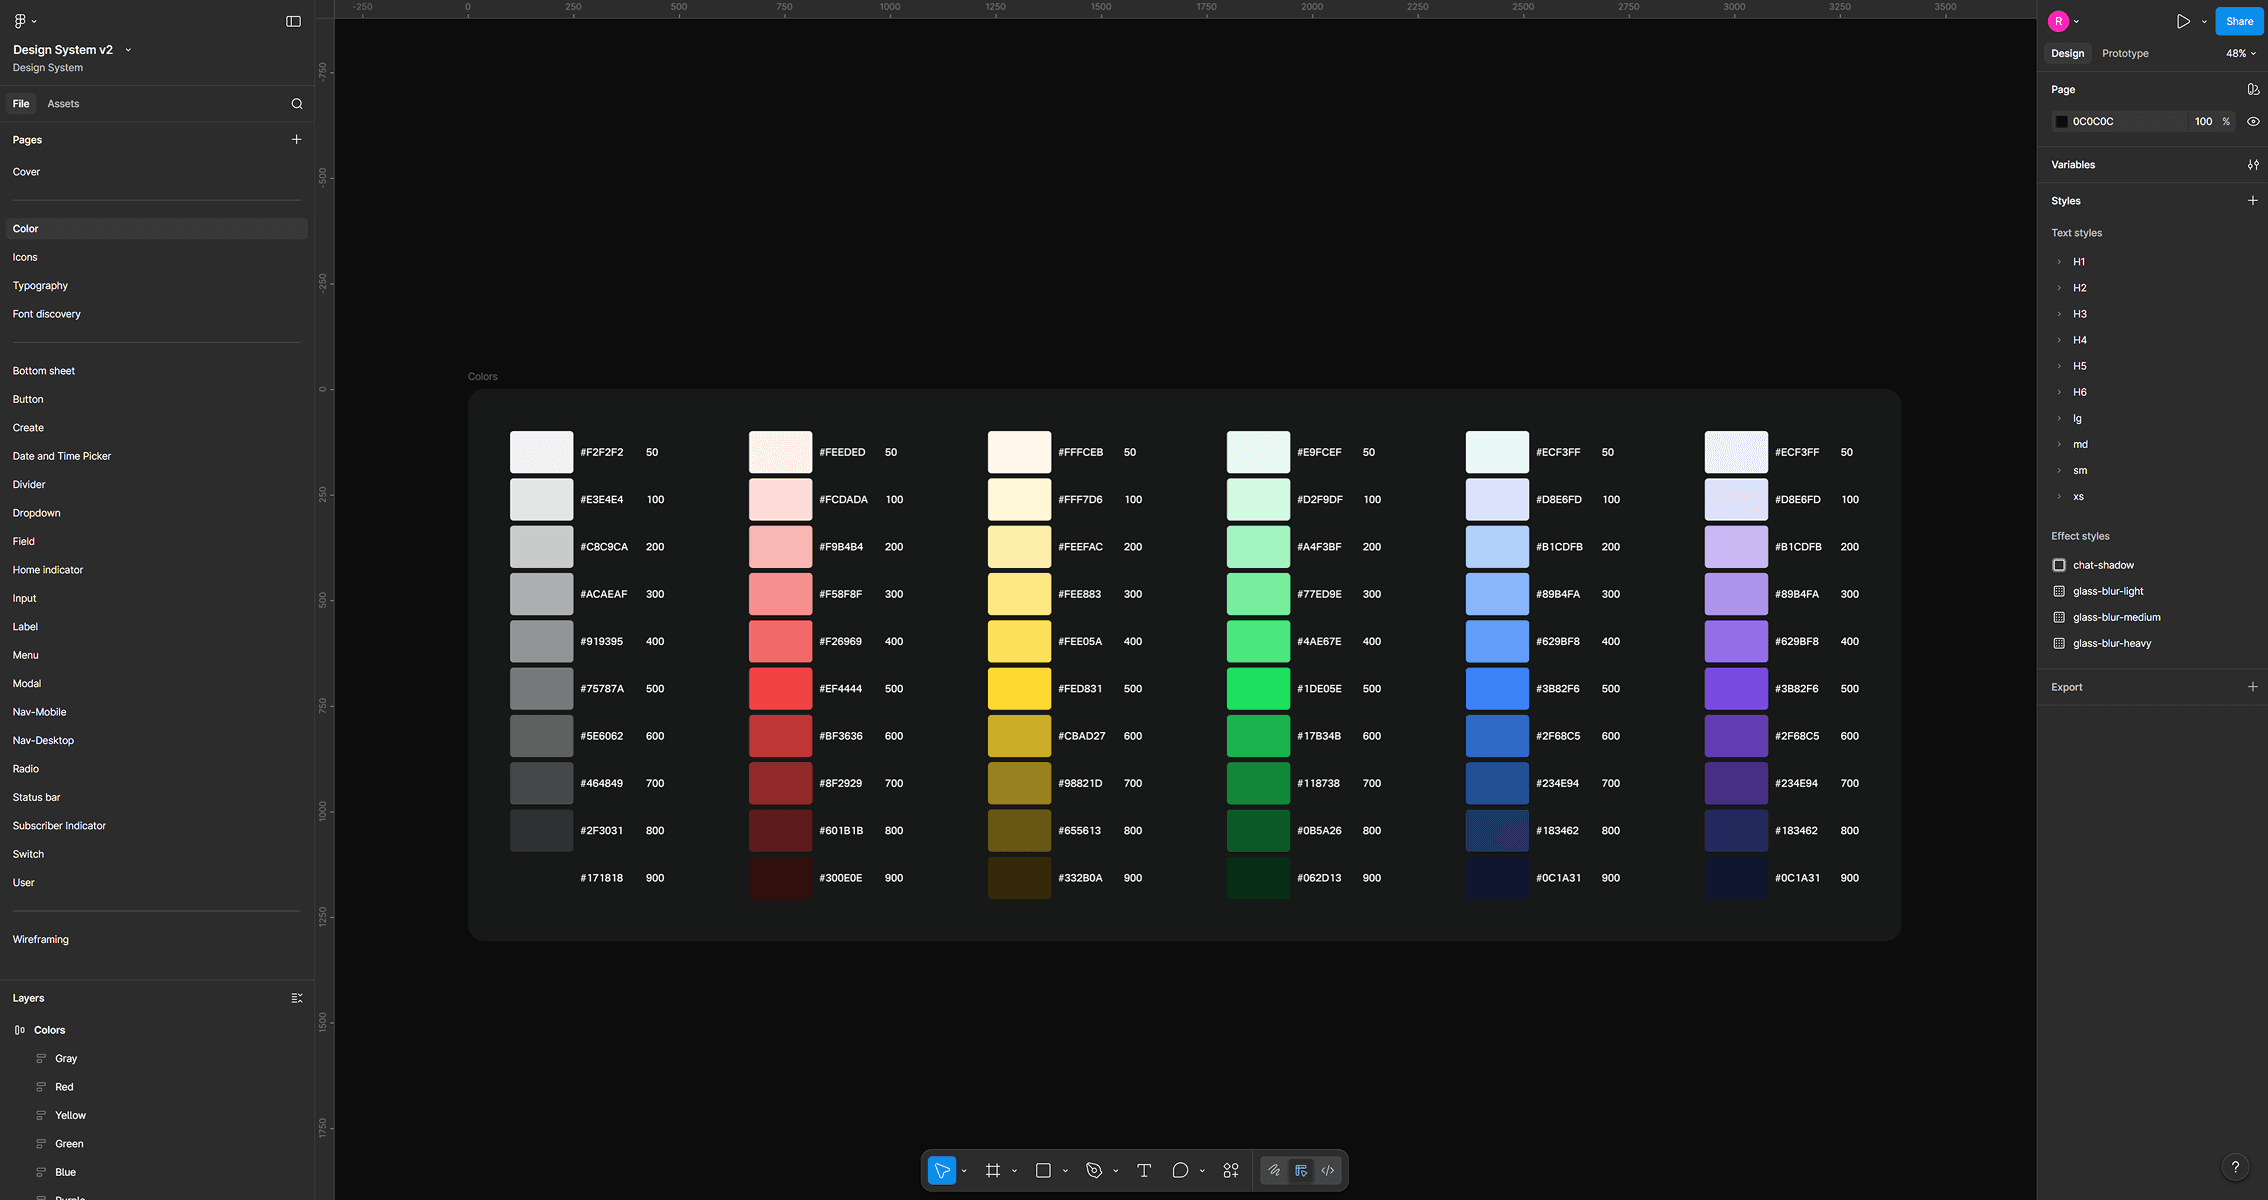Select the Comment tool

[1180, 1170]
